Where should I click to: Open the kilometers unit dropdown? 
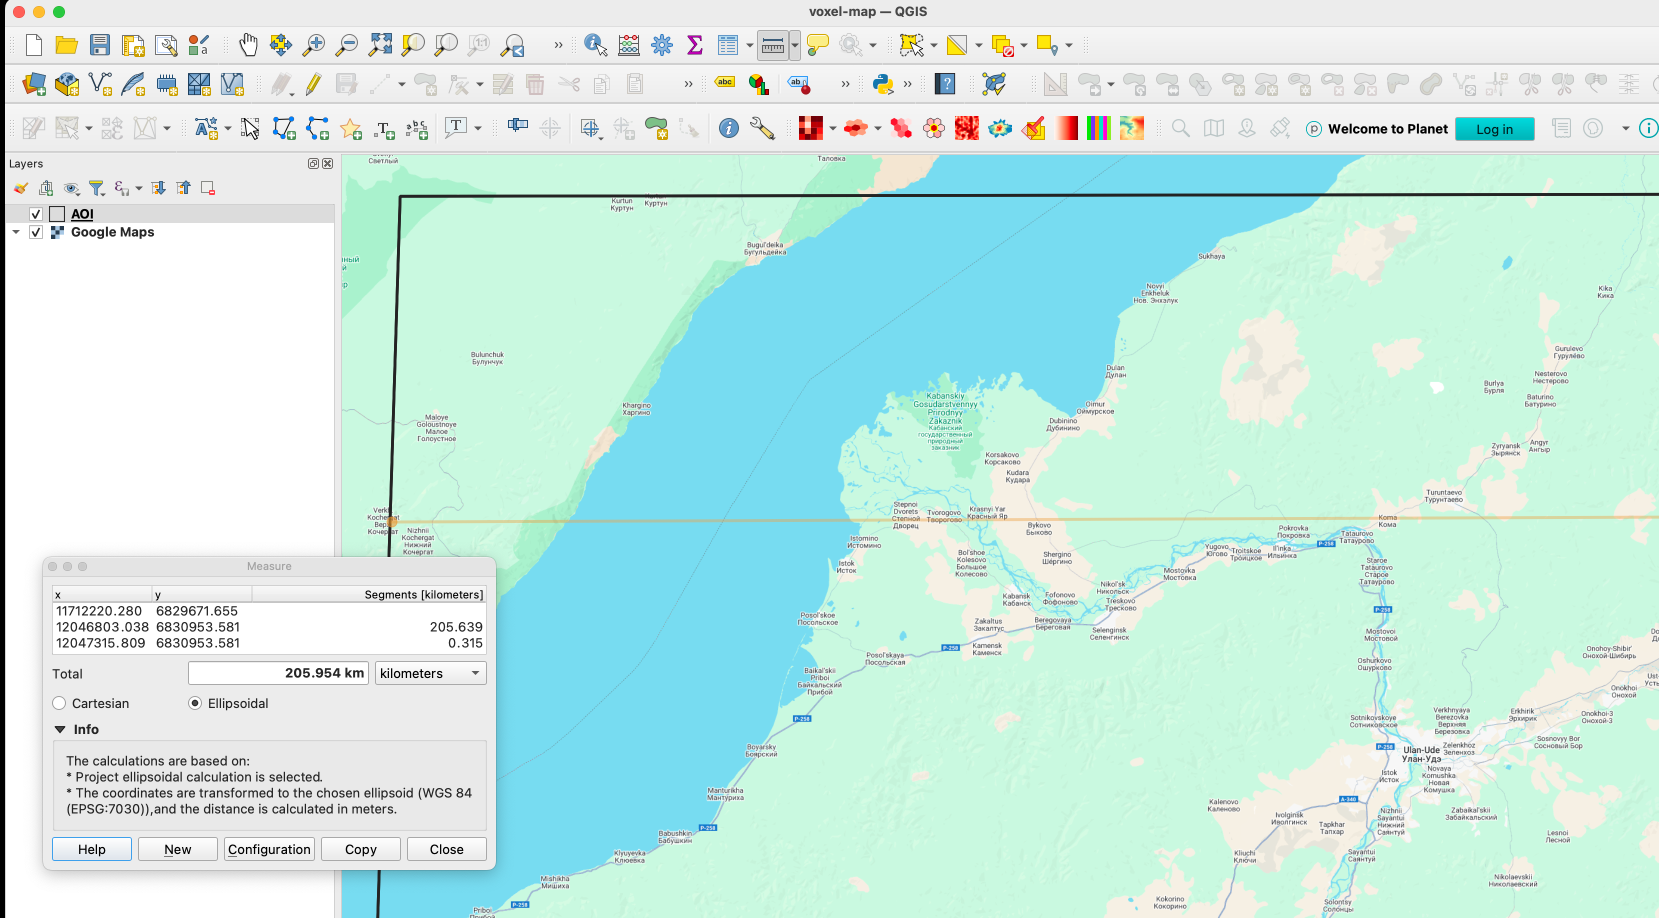coord(430,674)
